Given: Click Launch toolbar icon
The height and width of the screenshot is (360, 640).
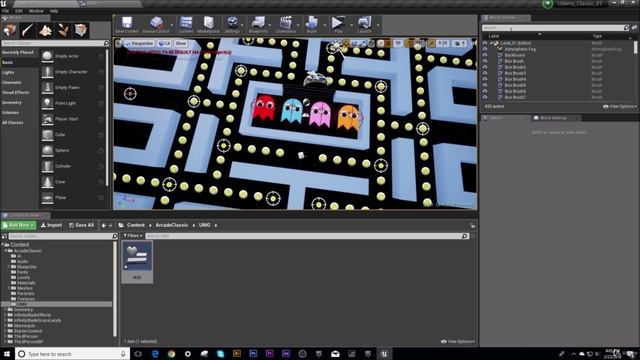Looking at the screenshot, I should click(x=364, y=24).
